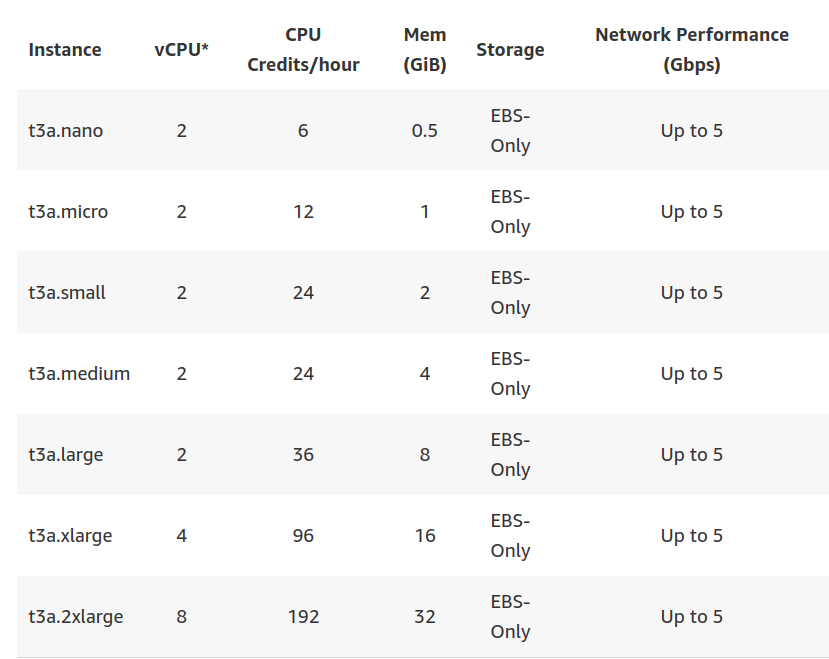The height and width of the screenshot is (659, 829).
Task: Click EBS-Only storage in t3a.large row
Action: (x=510, y=455)
